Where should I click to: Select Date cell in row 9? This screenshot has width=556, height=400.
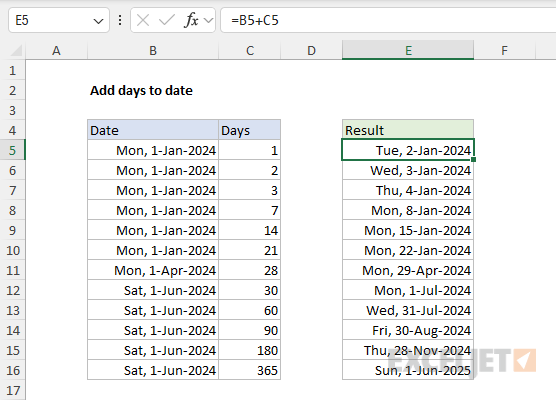point(153,230)
